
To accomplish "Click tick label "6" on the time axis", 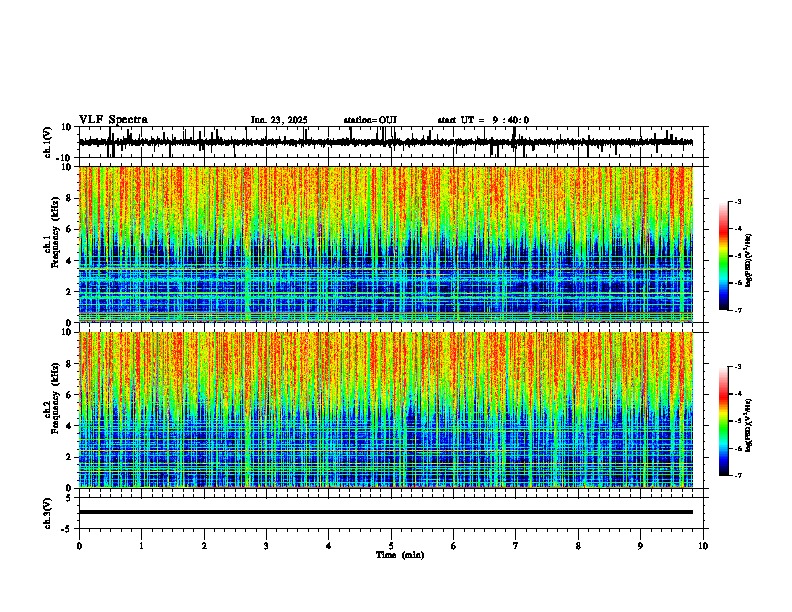I will click(x=454, y=546).
